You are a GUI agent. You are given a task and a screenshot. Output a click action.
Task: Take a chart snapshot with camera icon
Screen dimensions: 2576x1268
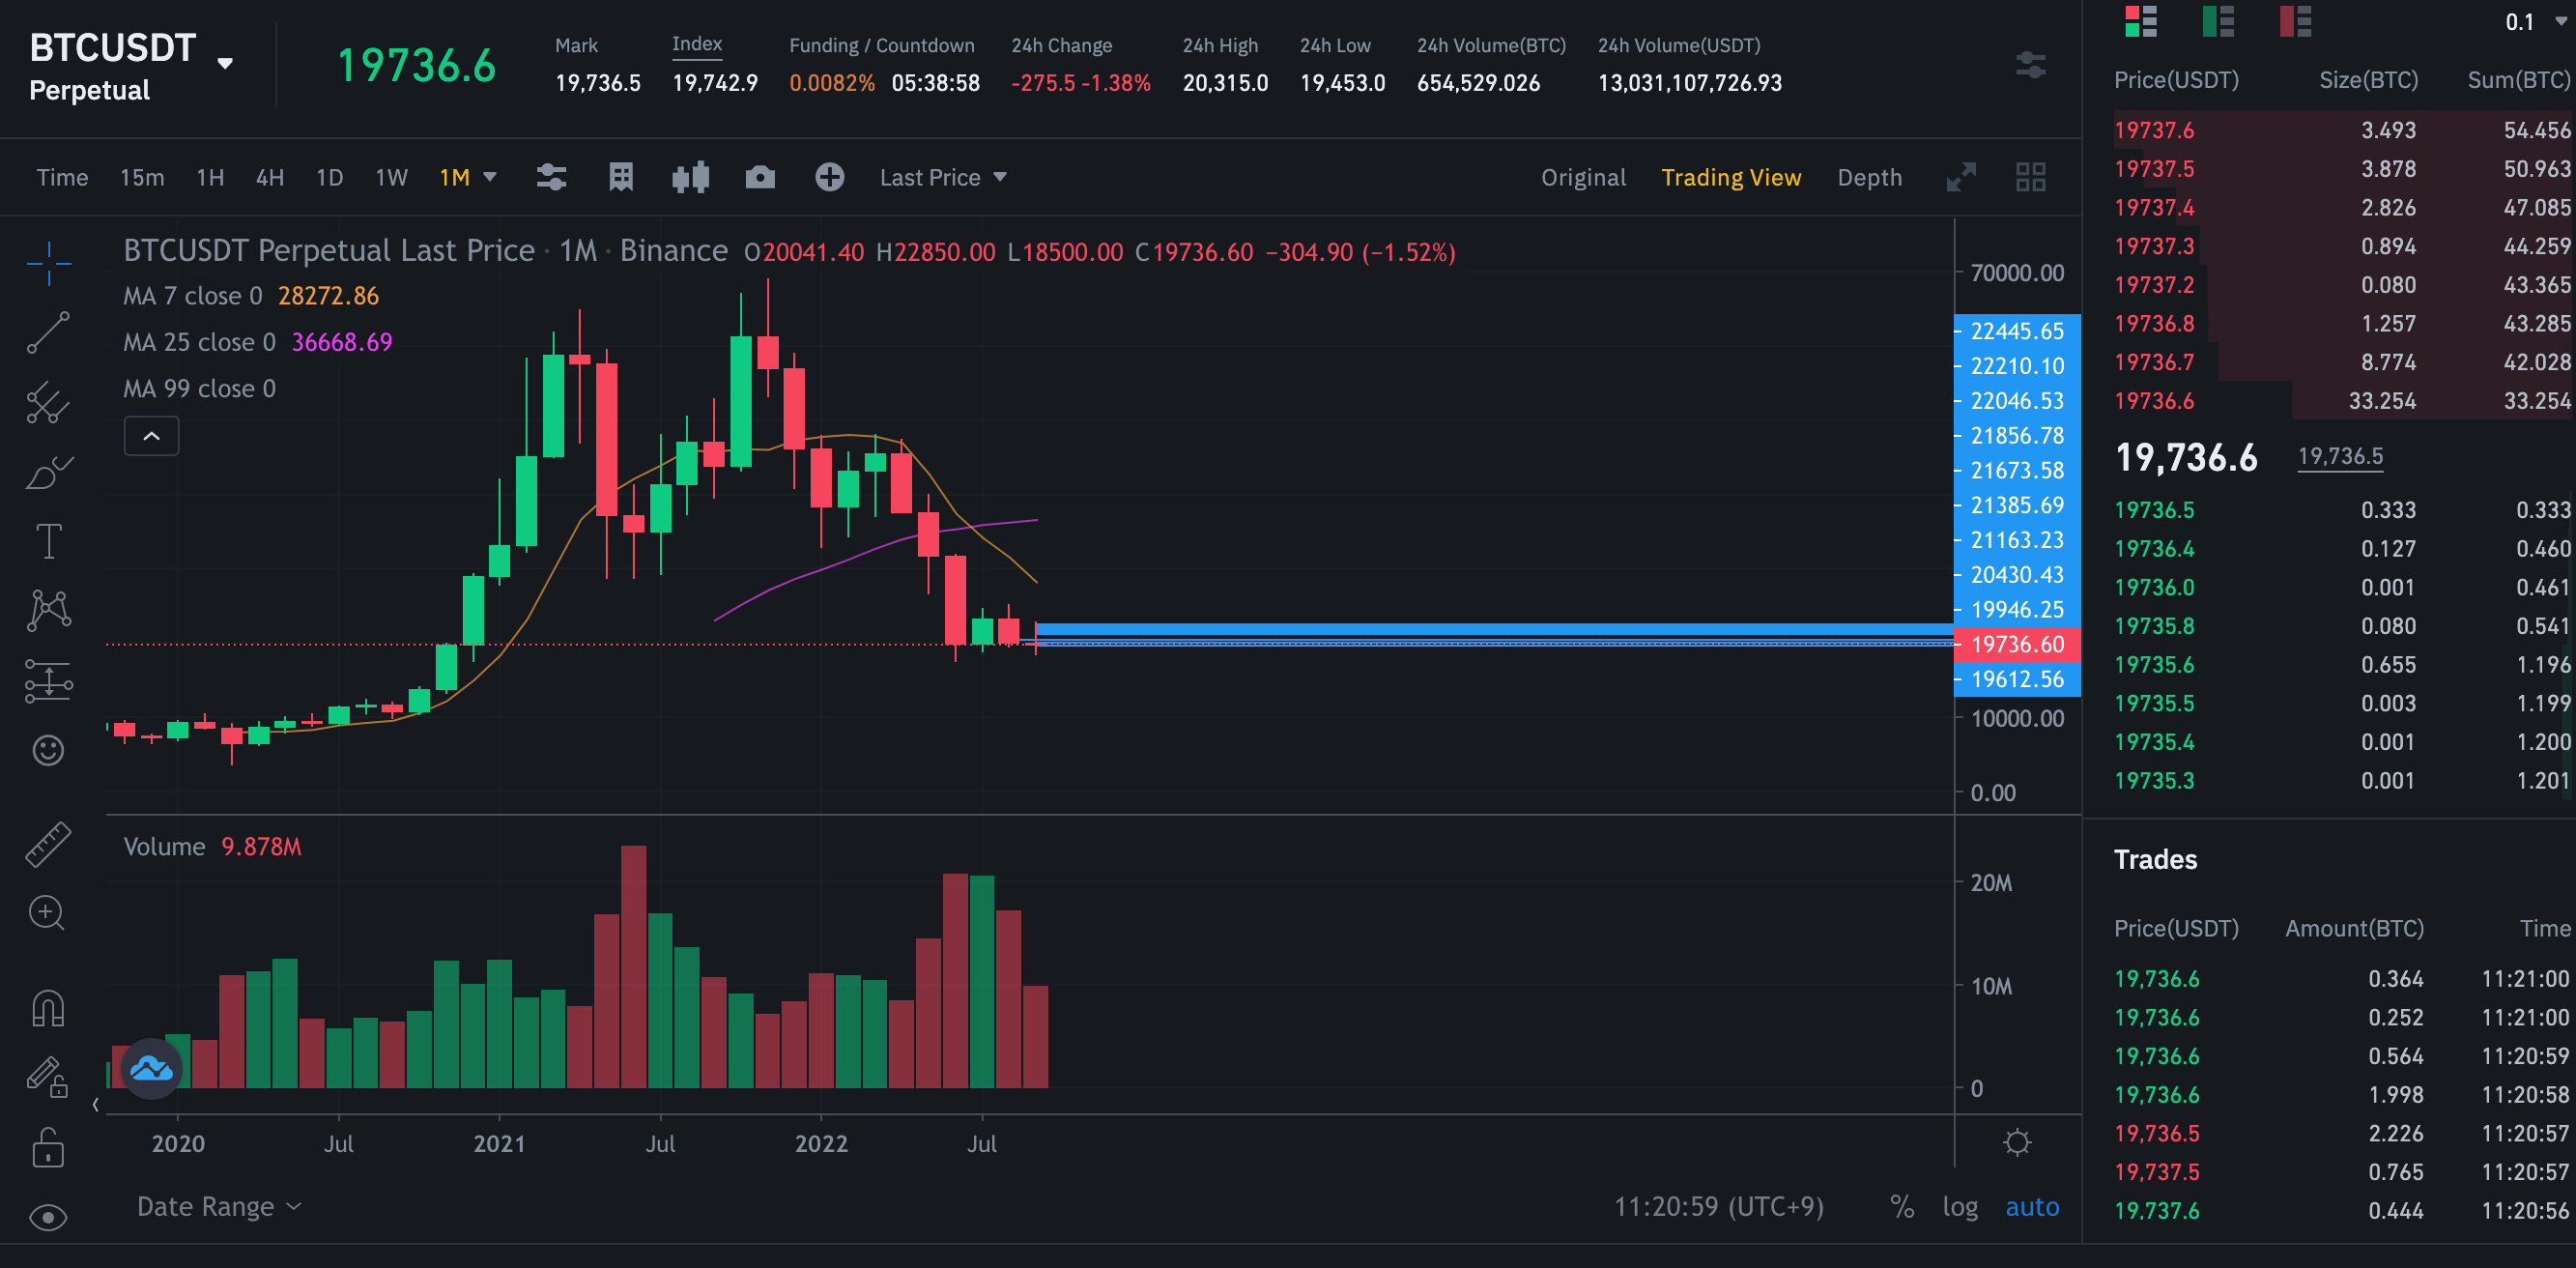(760, 178)
